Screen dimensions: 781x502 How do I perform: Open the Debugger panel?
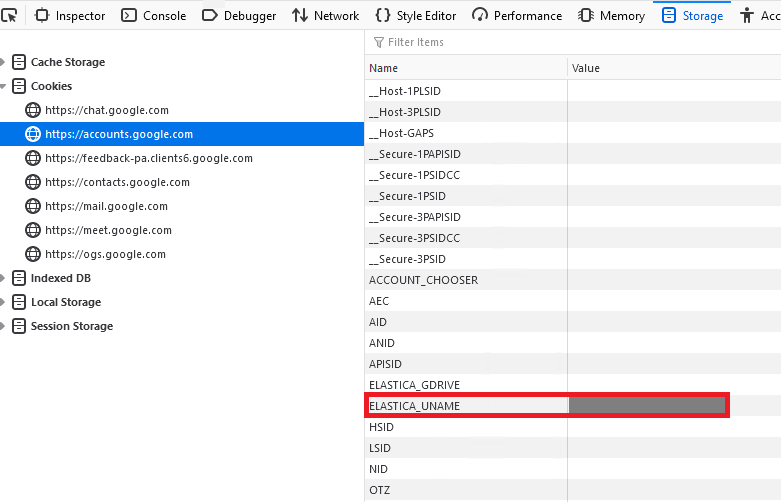[x=238, y=15]
